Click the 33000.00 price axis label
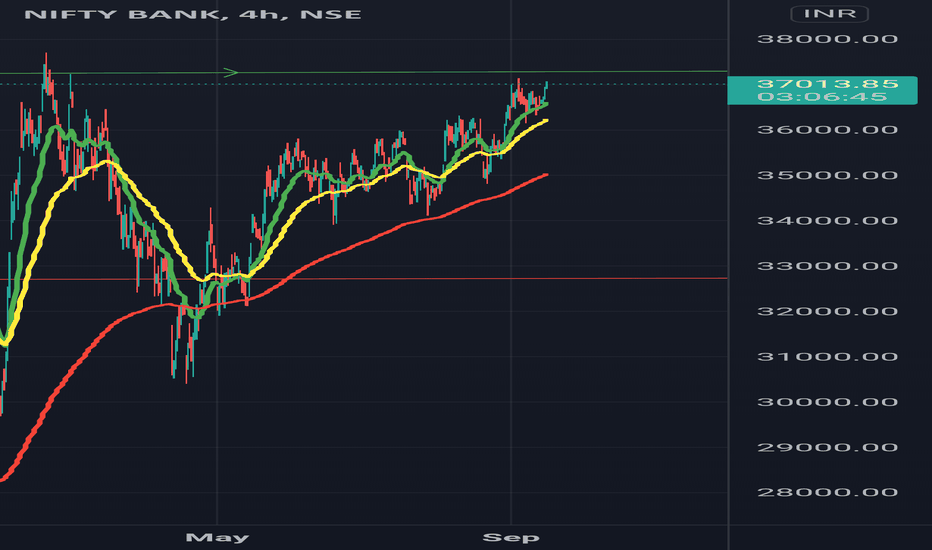This screenshot has height=550, width=932. coord(827,266)
